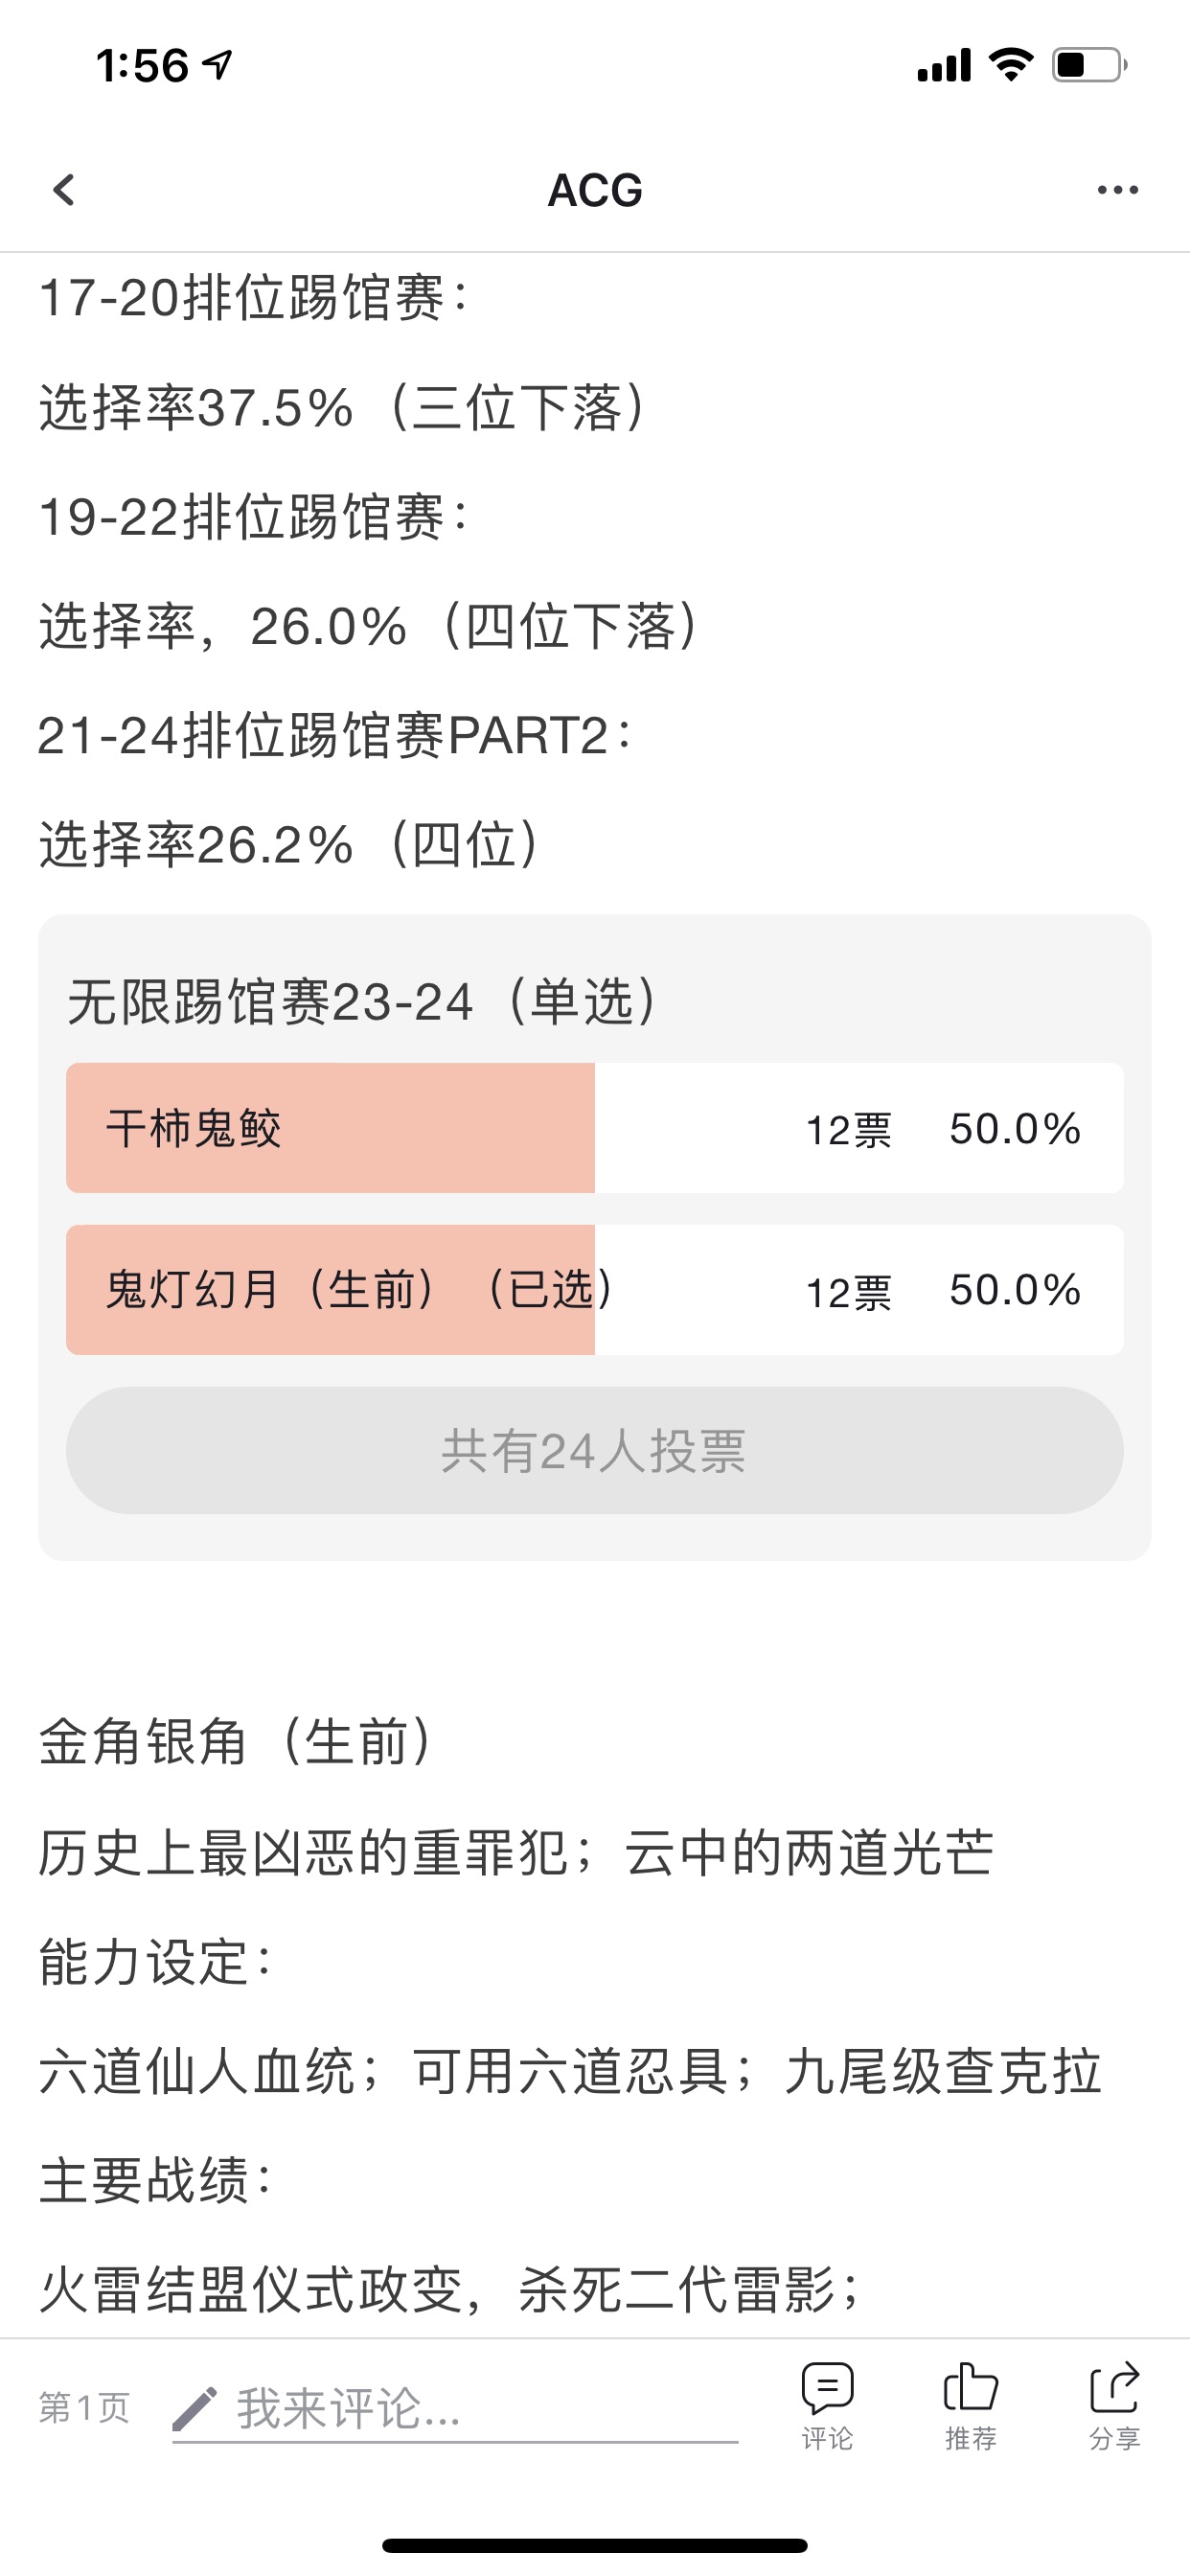Select poll option 干柿鬼鲛
The height and width of the screenshot is (2576, 1190).
594,1128
